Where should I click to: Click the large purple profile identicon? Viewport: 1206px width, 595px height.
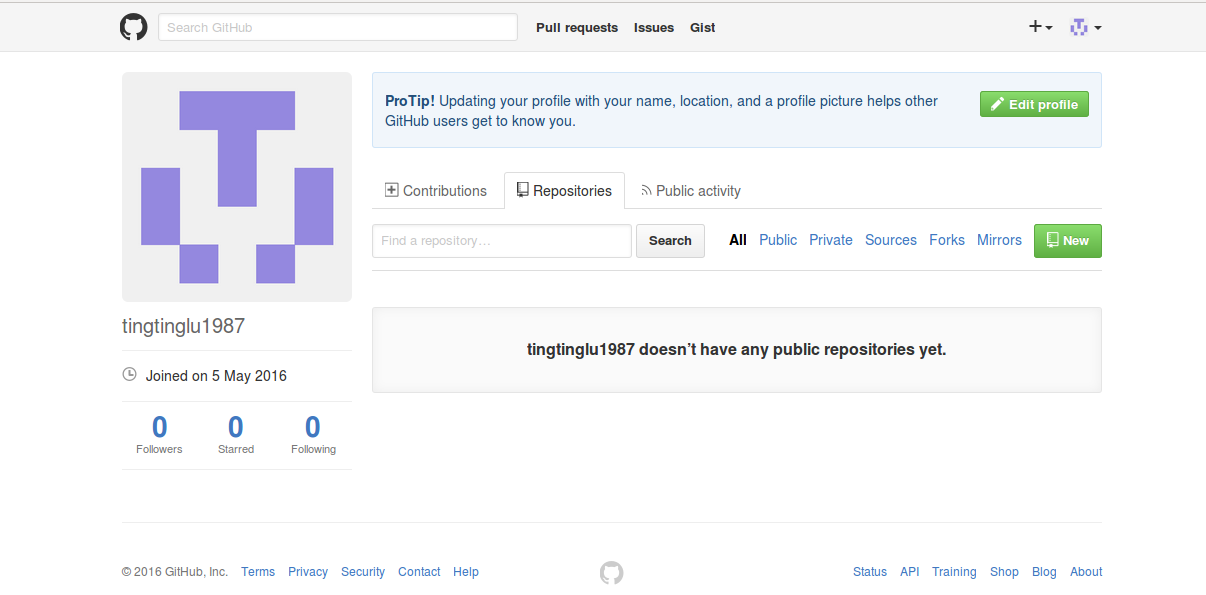click(x=237, y=187)
